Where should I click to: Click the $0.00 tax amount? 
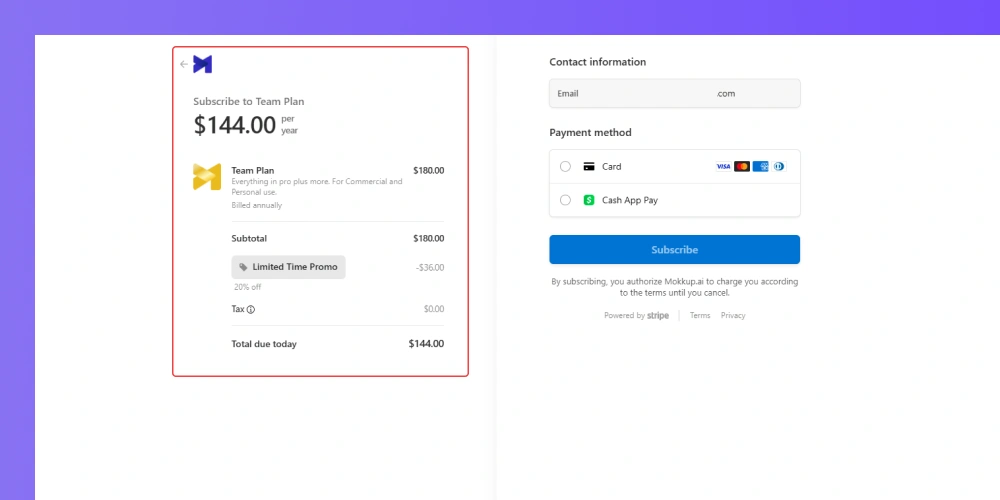tap(434, 309)
